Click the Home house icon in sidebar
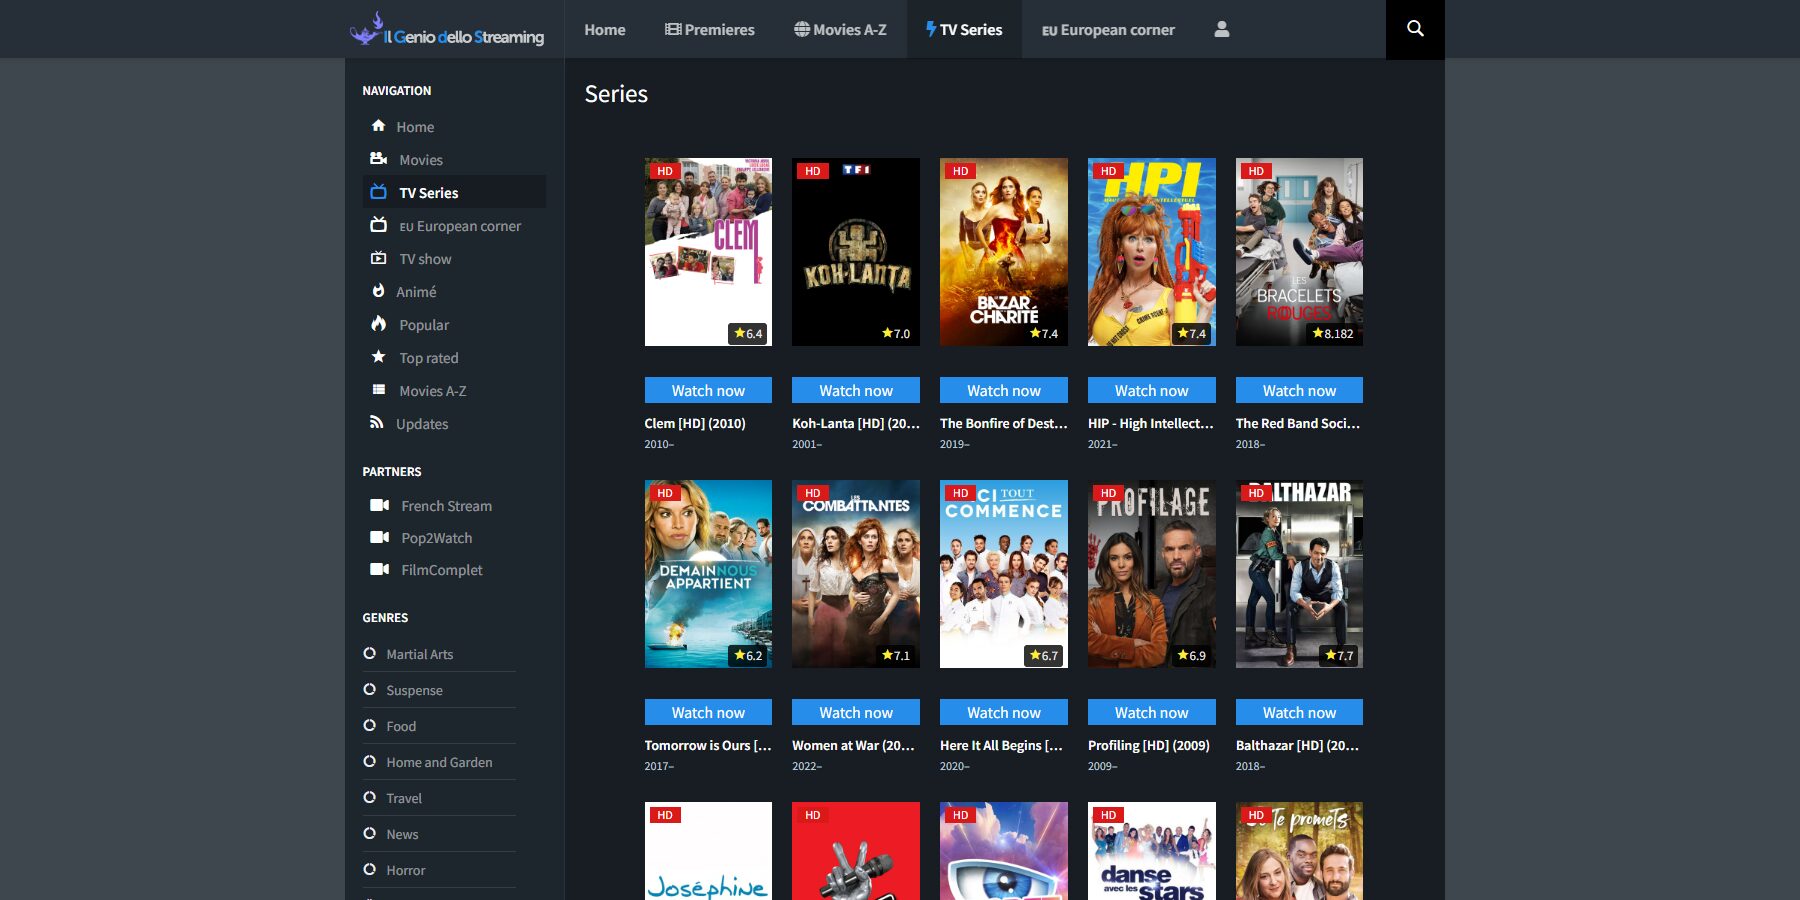The image size is (1800, 900). tap(378, 126)
